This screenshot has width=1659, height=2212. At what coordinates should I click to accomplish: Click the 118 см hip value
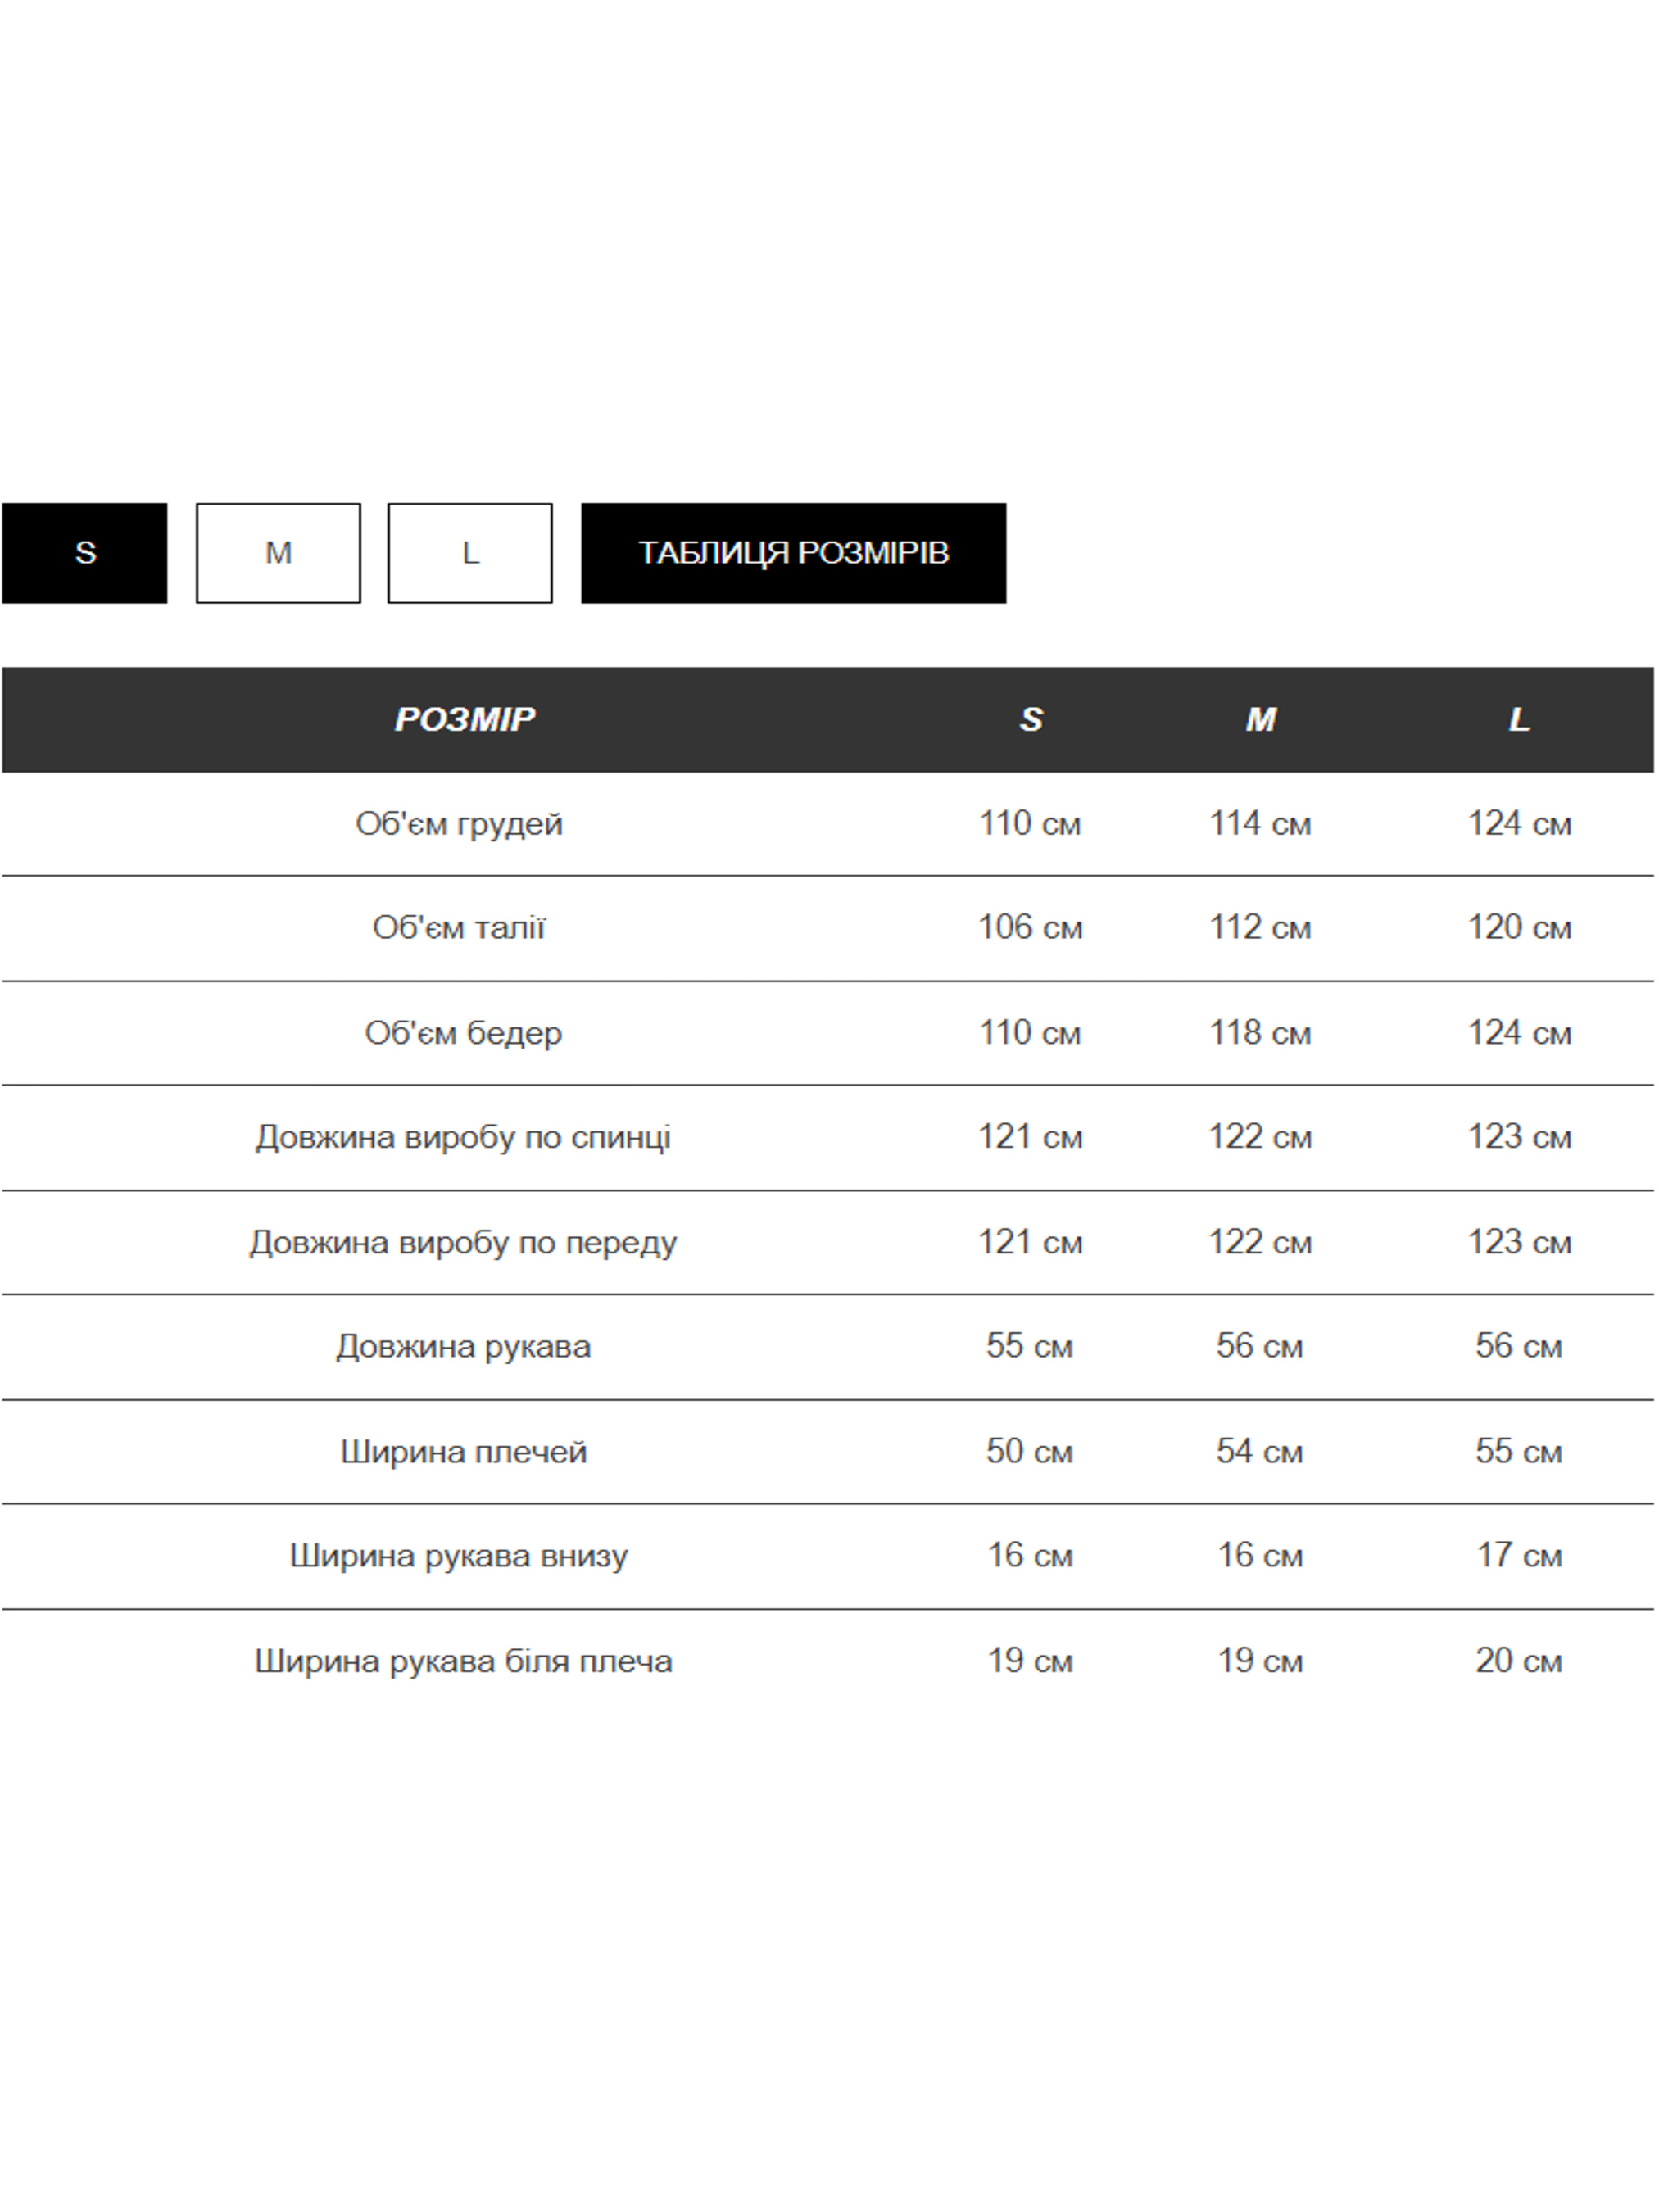(1260, 1033)
